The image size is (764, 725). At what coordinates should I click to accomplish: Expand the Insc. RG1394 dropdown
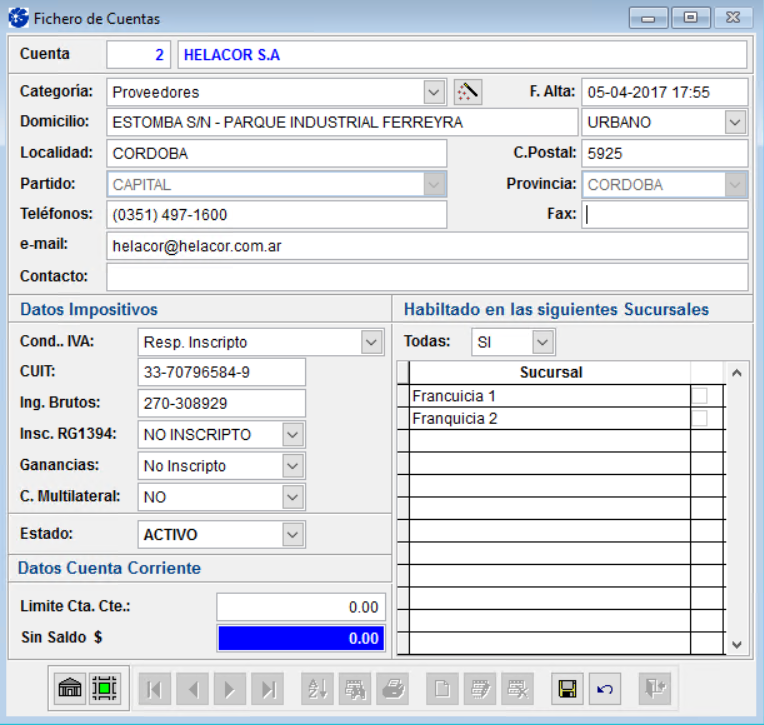pos(293,435)
